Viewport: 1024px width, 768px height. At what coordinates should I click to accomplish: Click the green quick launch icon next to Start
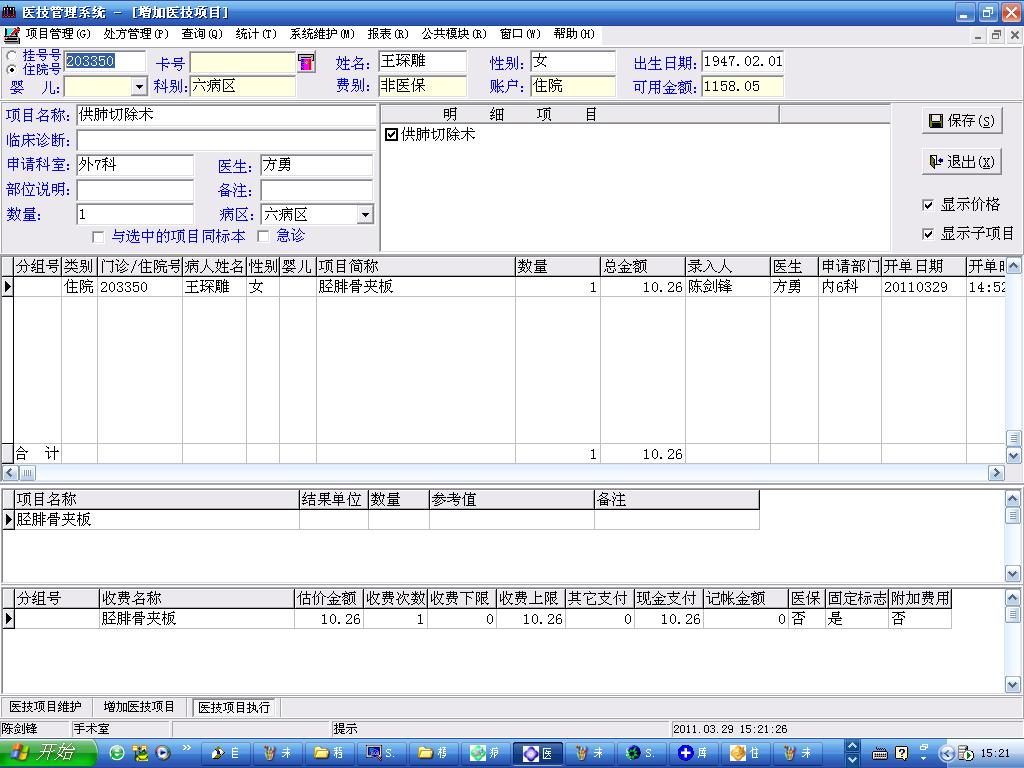pos(118,753)
